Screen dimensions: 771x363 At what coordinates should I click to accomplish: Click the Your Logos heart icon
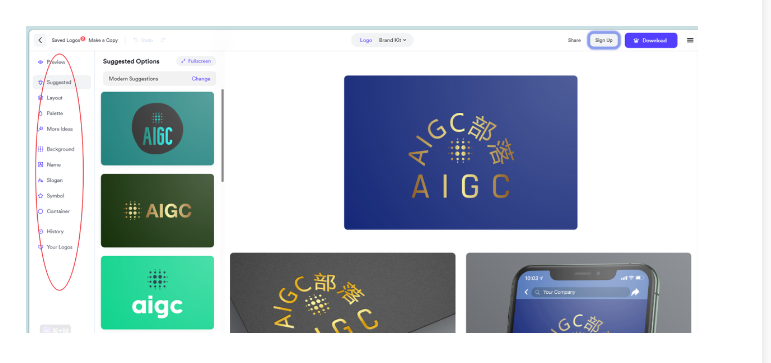pyautogui.click(x=40, y=247)
